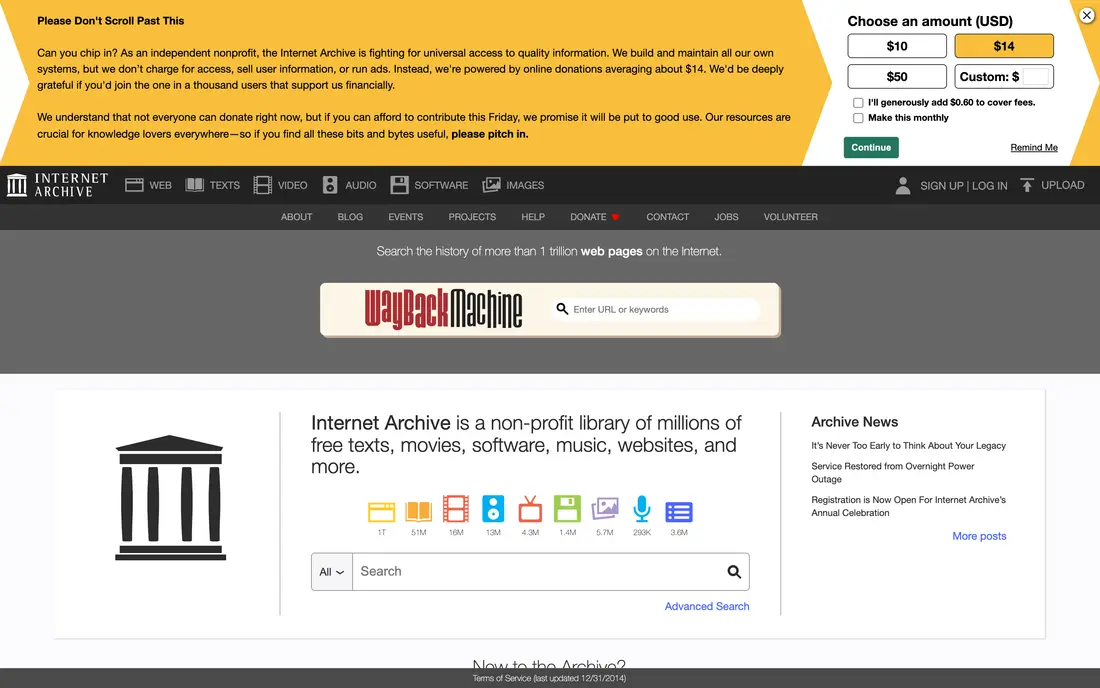Viewport: 1100px width, 688px height.
Task: Click the green software icon labeled 1.4M
Action: tap(568, 509)
